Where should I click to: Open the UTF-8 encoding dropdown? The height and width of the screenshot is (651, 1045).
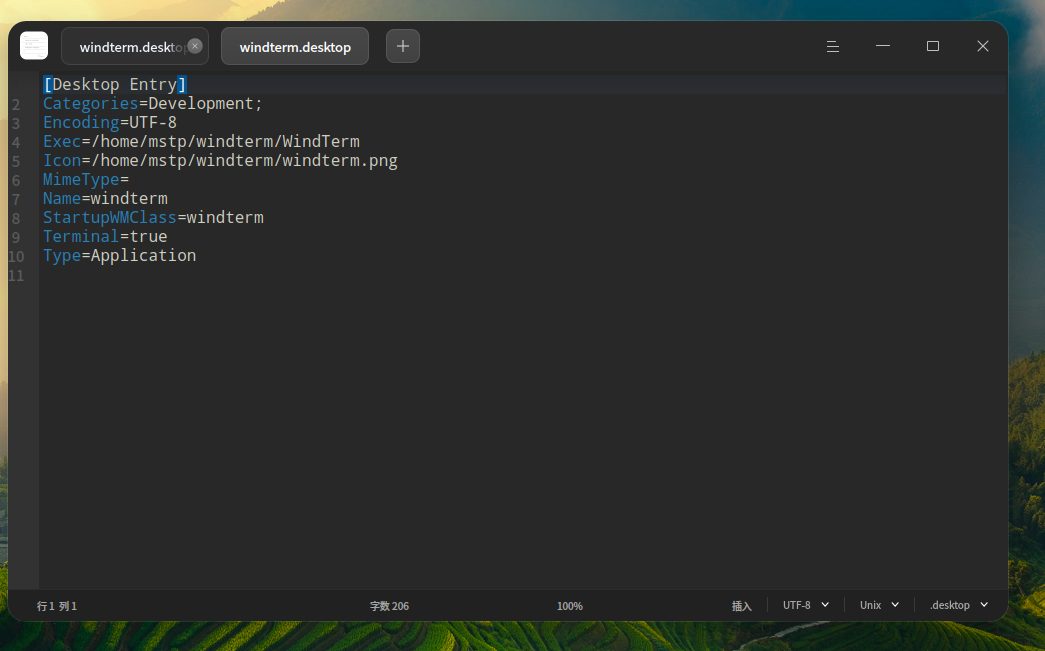pos(806,605)
